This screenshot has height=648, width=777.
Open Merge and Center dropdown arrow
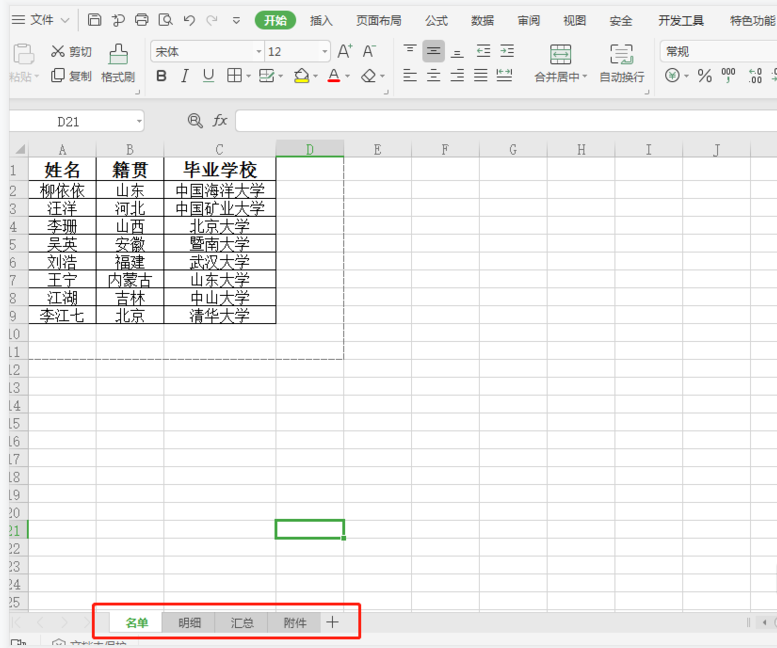(585, 77)
